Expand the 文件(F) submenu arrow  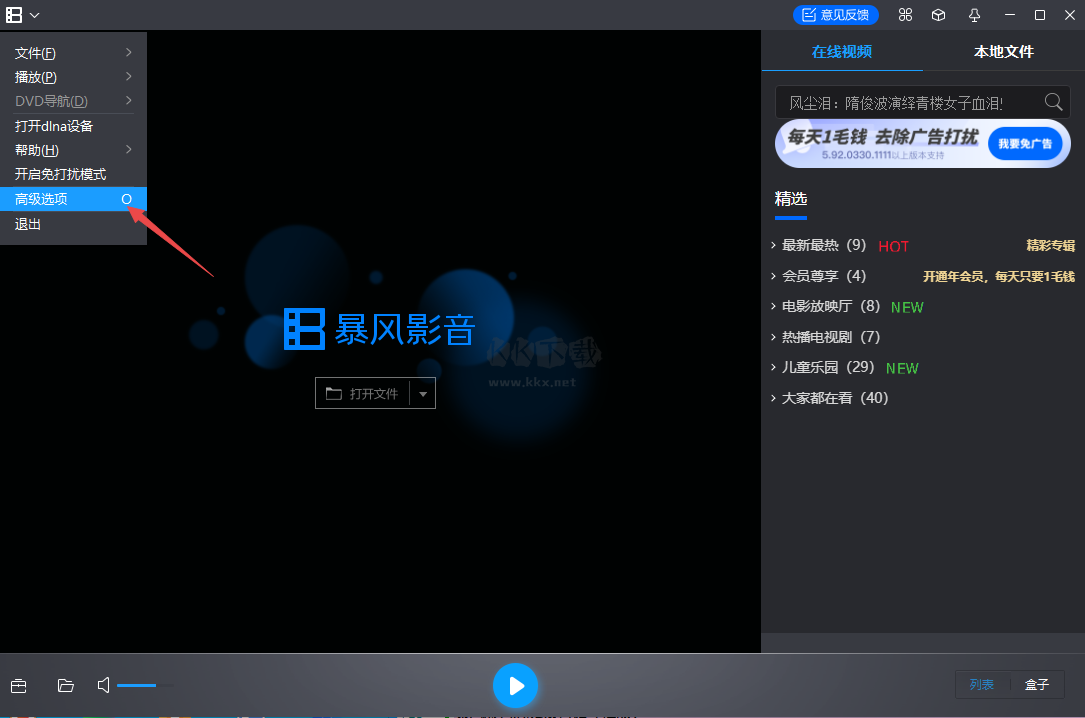pyautogui.click(x=129, y=53)
